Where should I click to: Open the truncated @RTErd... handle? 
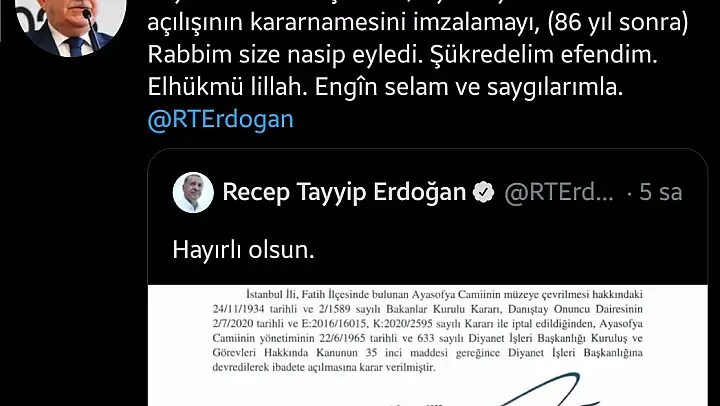pyautogui.click(x=559, y=192)
